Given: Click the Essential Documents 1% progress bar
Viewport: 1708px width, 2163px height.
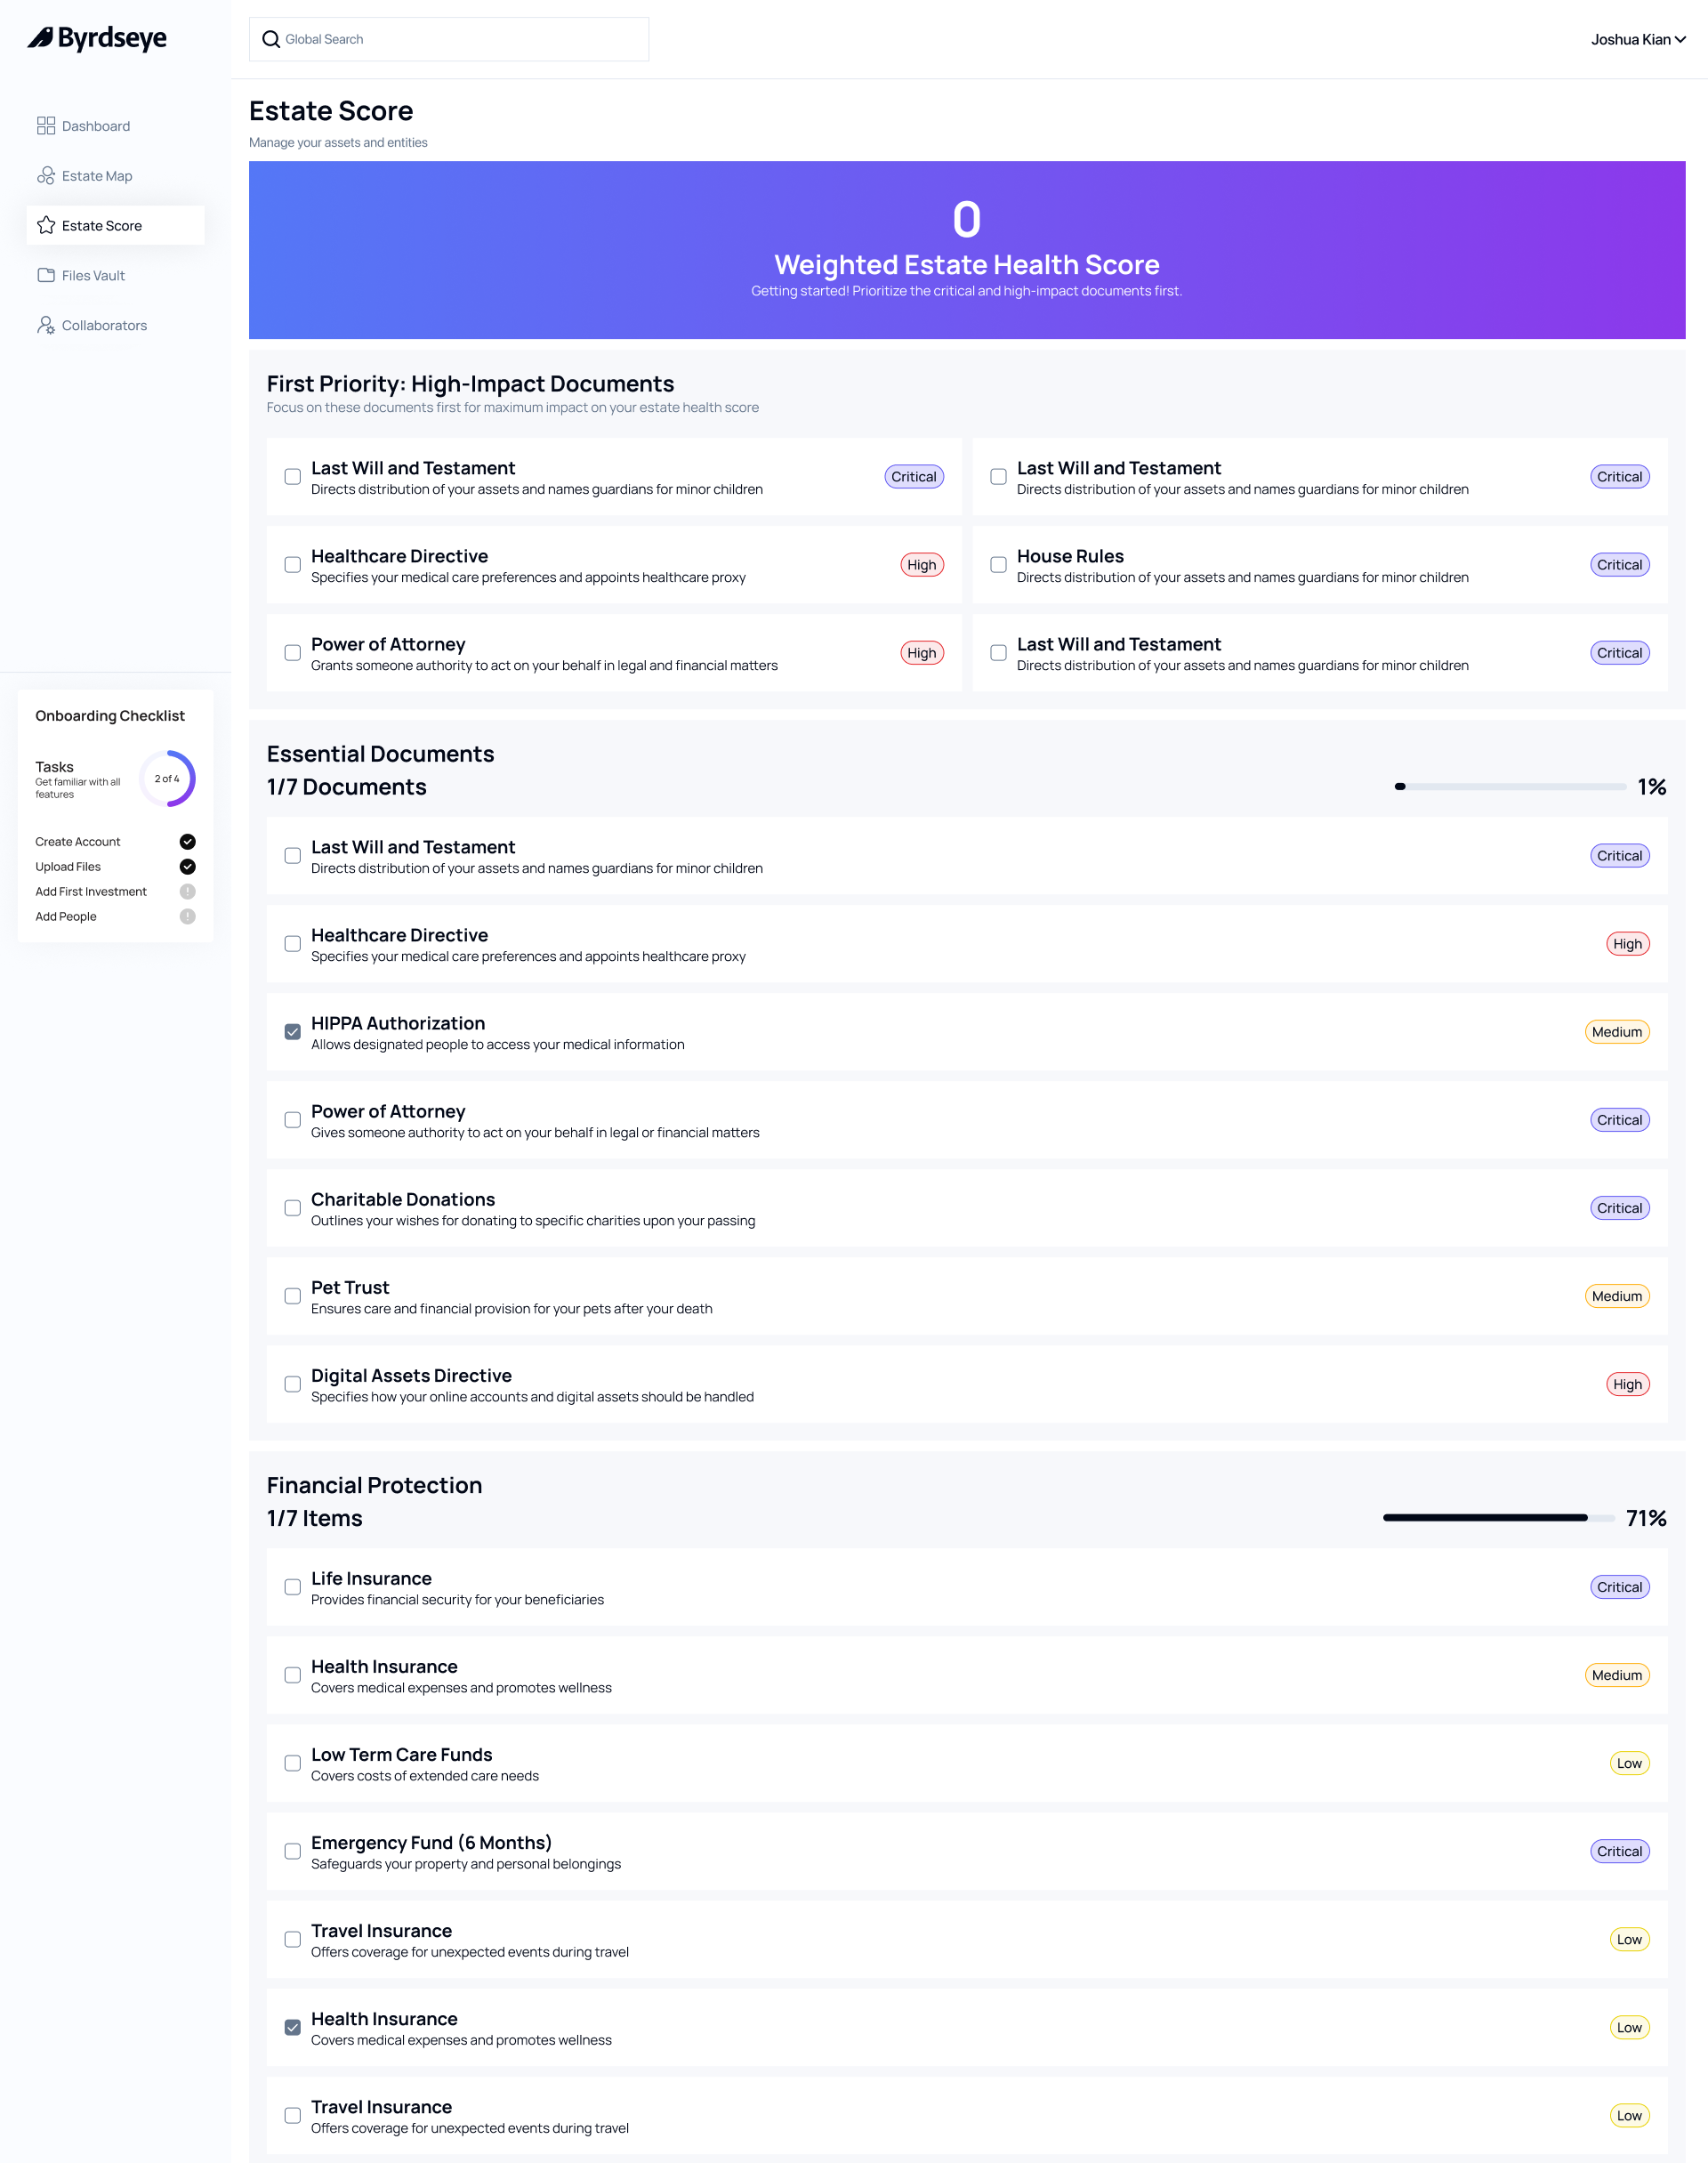Looking at the screenshot, I should click(x=1510, y=787).
